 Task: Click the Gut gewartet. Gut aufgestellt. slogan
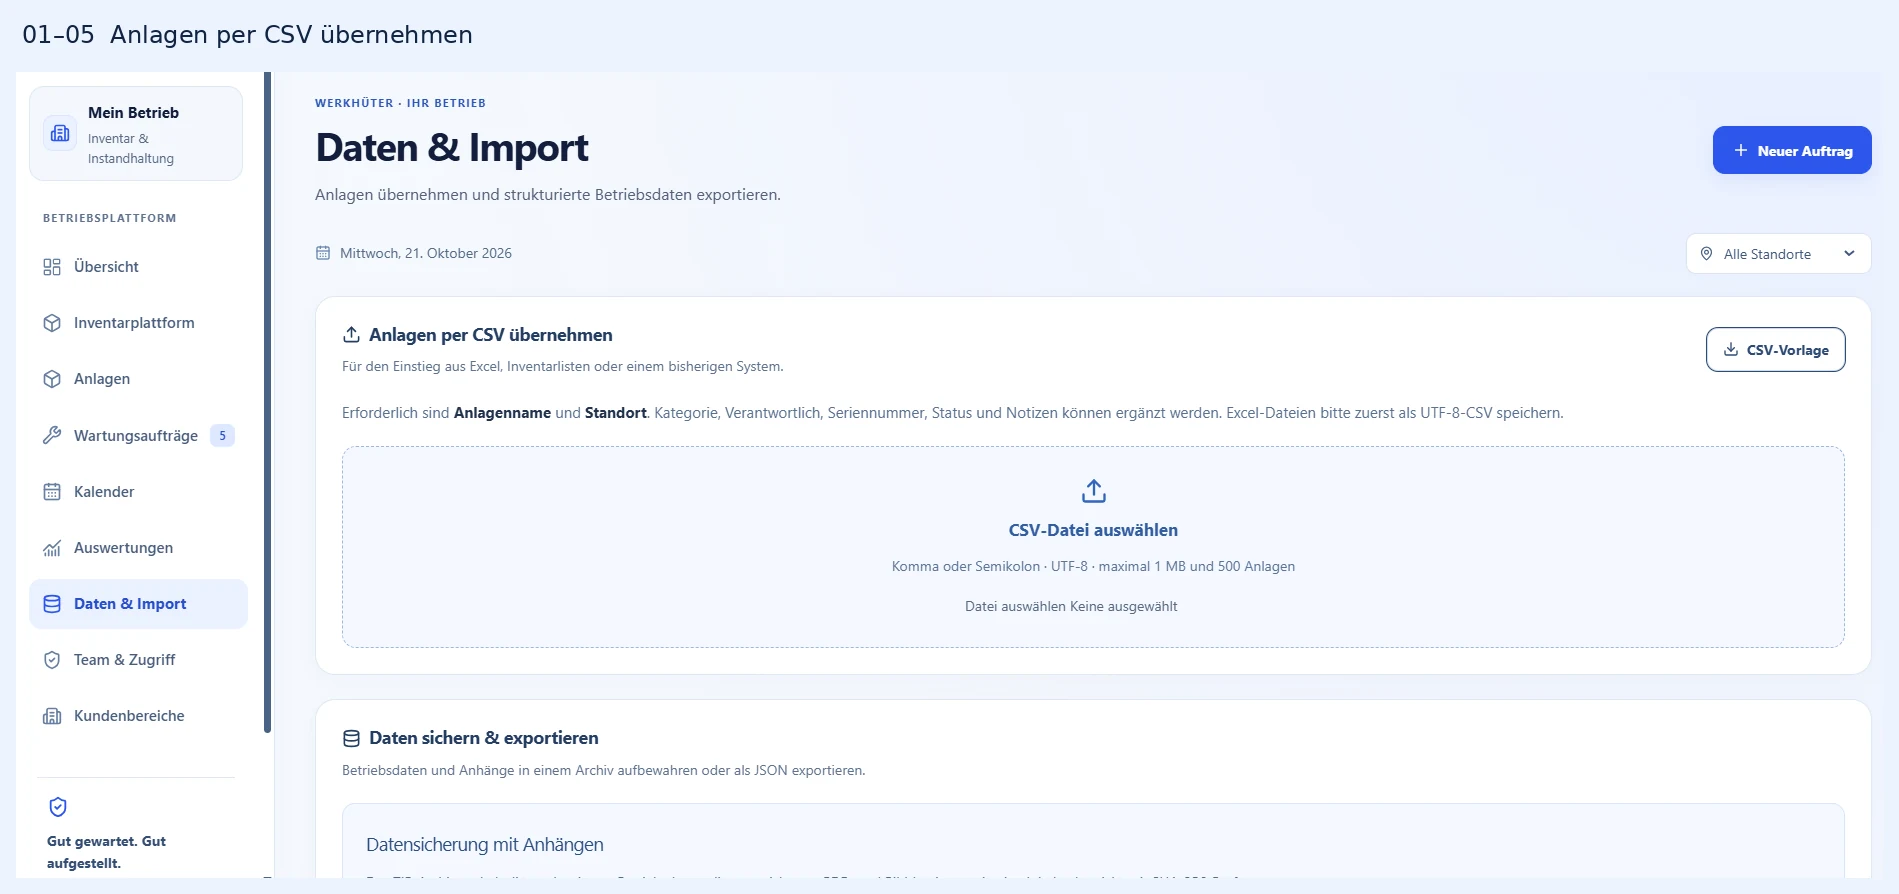(106, 852)
